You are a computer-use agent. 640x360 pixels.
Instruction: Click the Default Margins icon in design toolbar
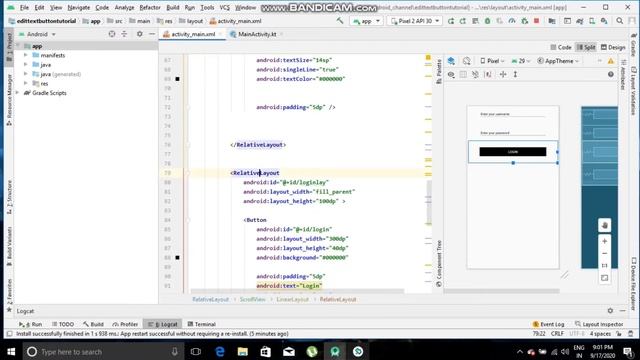[x=488, y=74]
